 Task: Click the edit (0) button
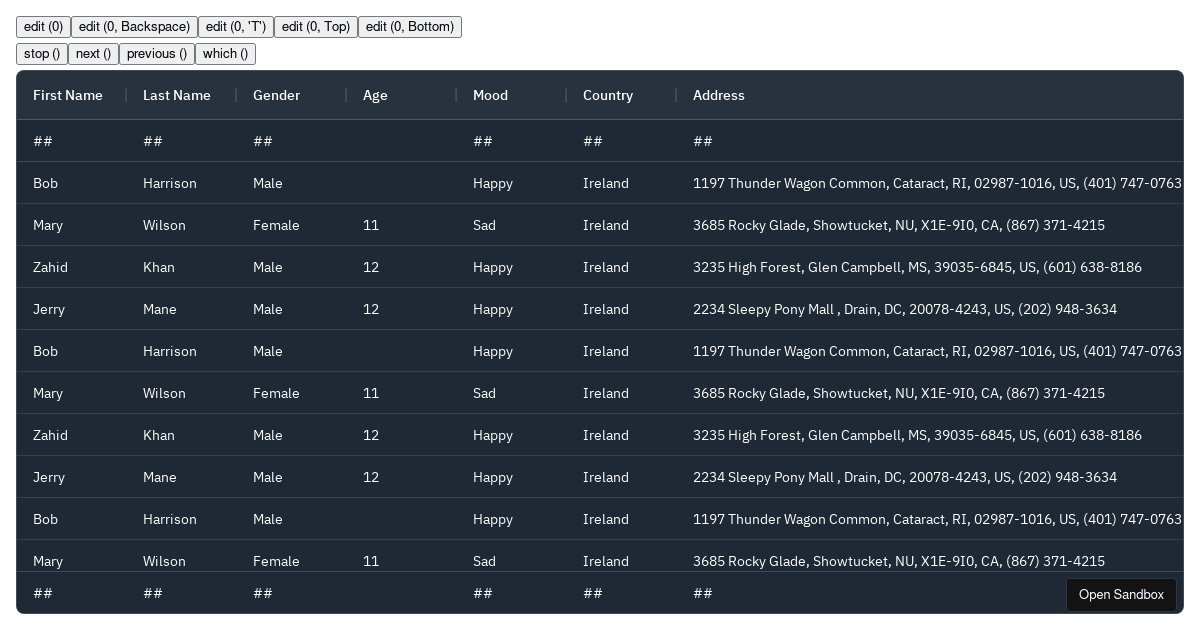click(x=43, y=27)
